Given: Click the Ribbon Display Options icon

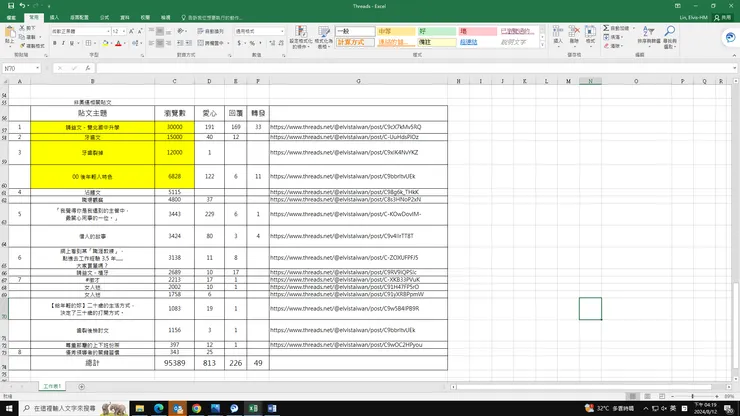Looking at the screenshot, I should coord(678,6).
